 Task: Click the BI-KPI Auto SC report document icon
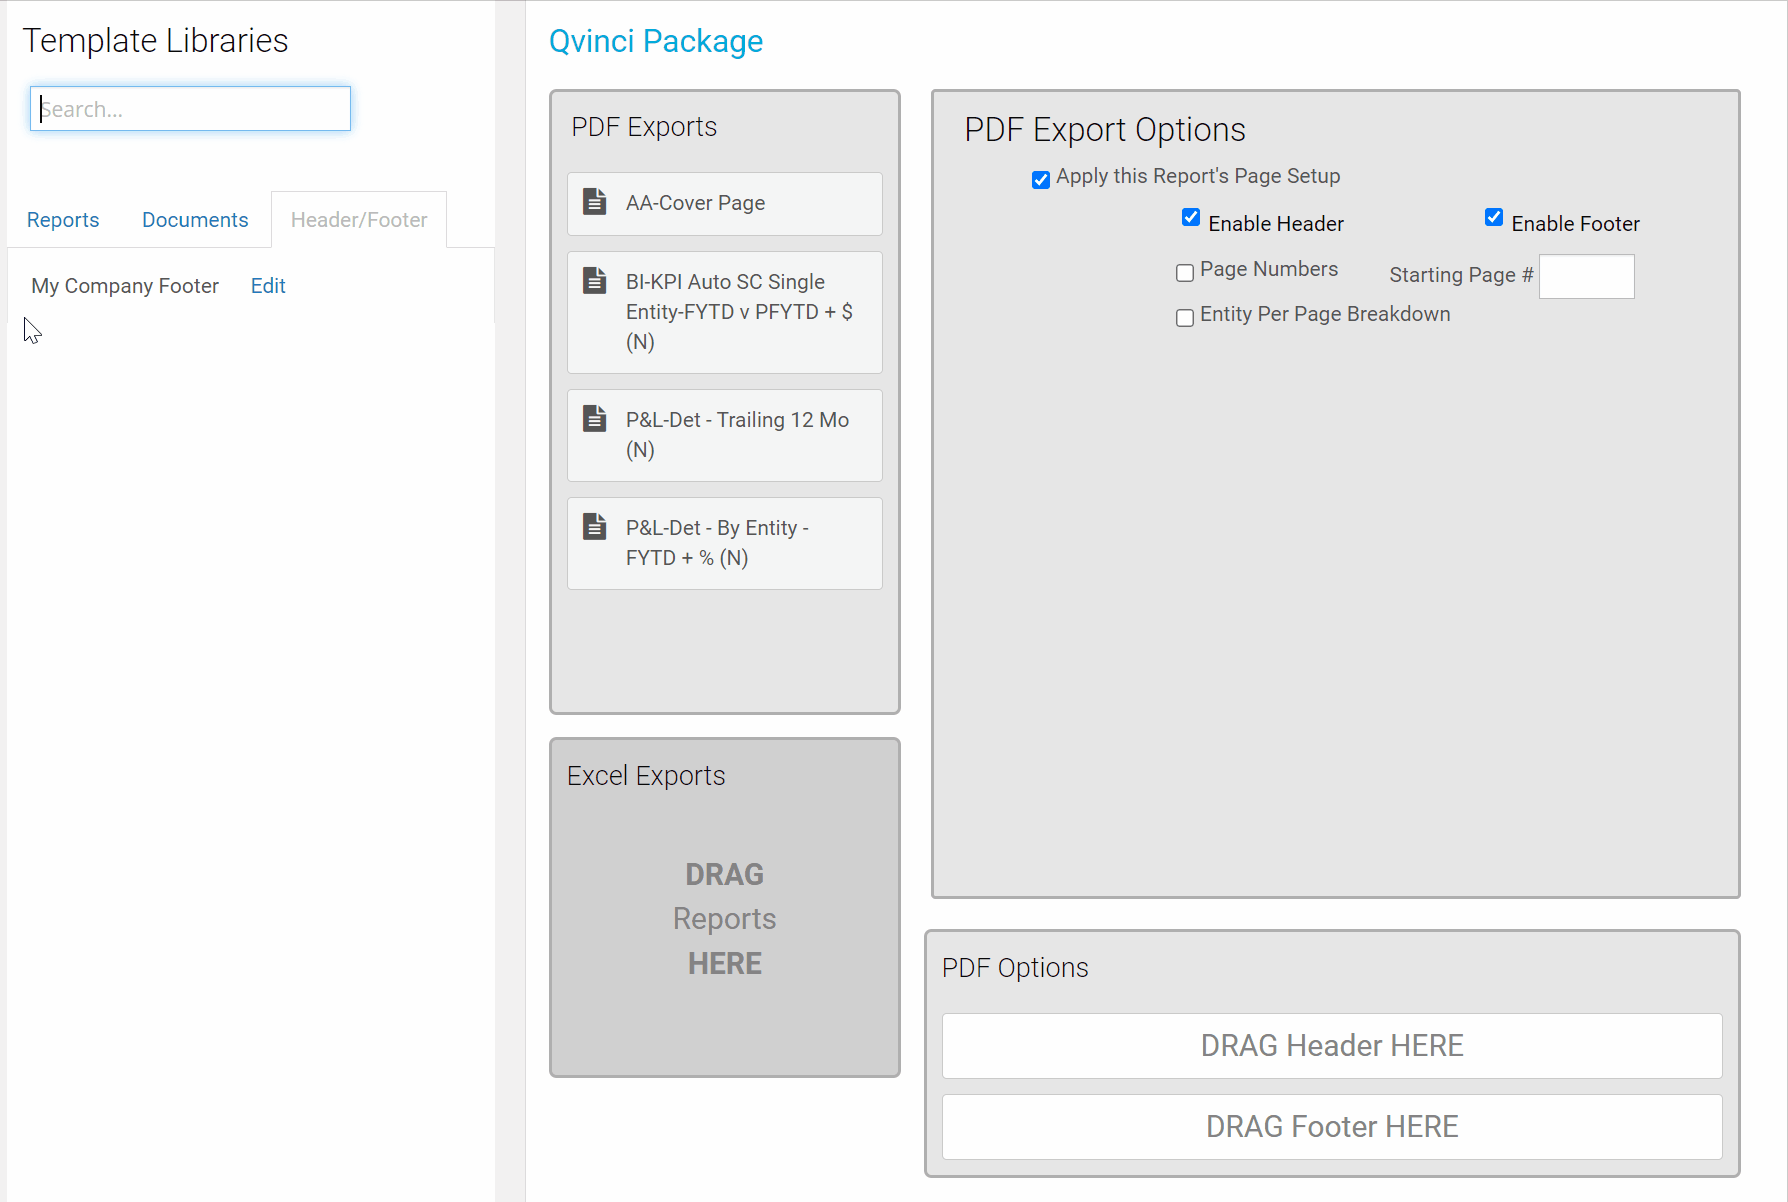(595, 280)
